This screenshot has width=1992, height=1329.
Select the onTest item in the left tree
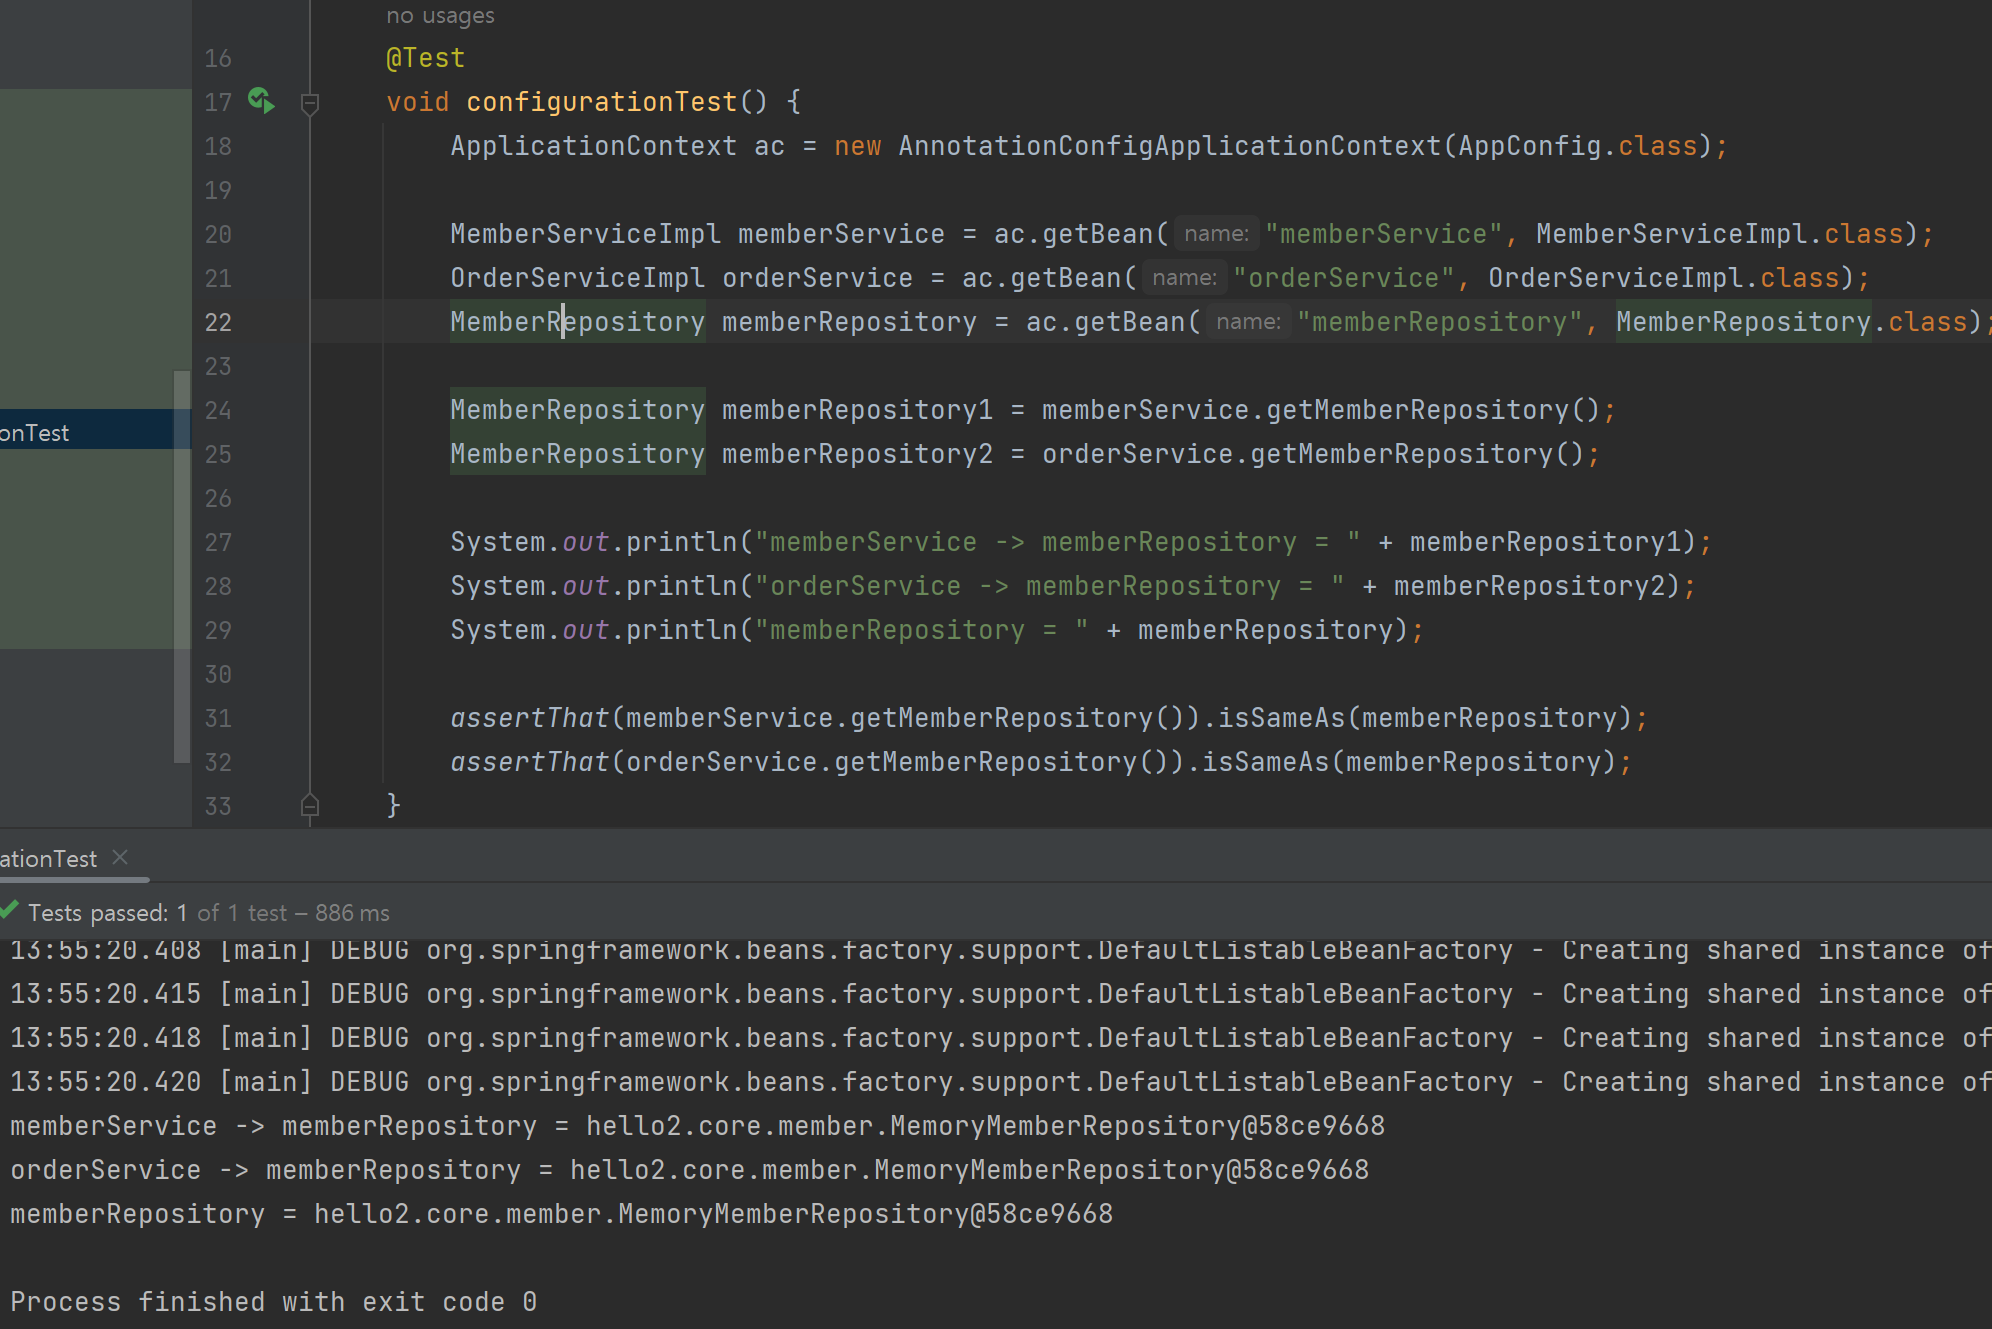[36, 433]
